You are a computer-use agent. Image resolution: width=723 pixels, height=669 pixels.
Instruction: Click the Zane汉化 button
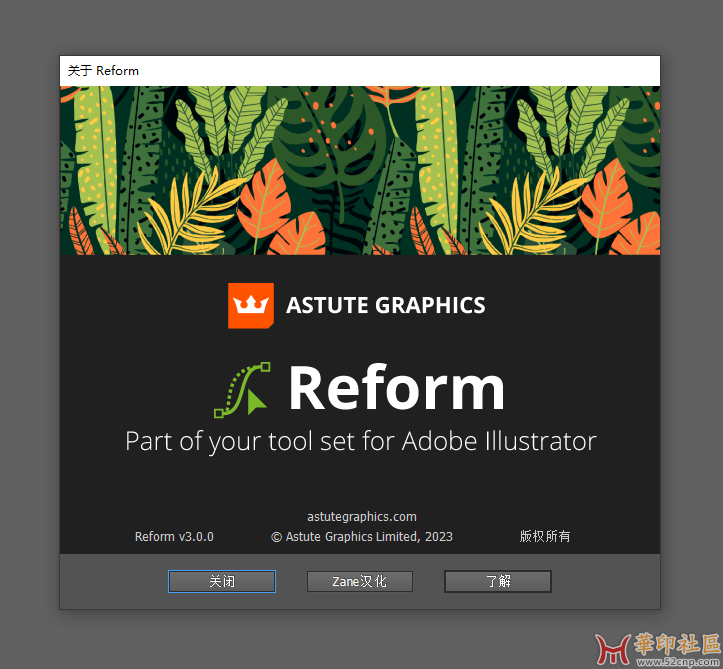pos(360,581)
